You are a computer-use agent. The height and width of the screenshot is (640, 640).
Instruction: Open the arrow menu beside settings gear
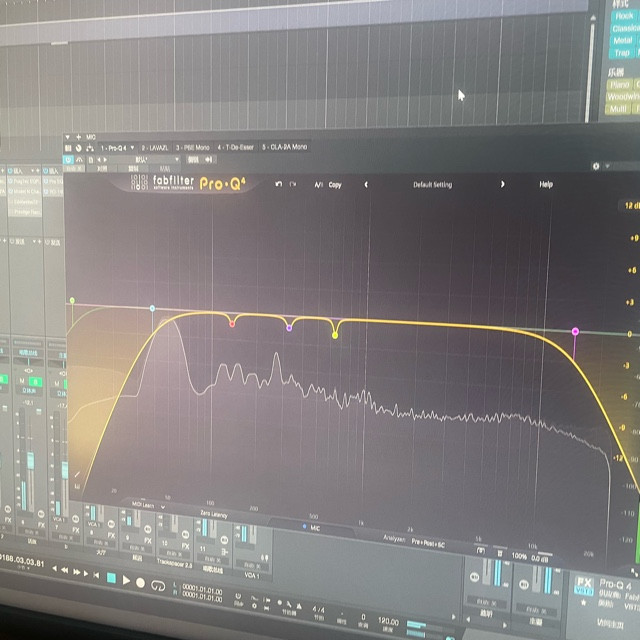pos(607,166)
